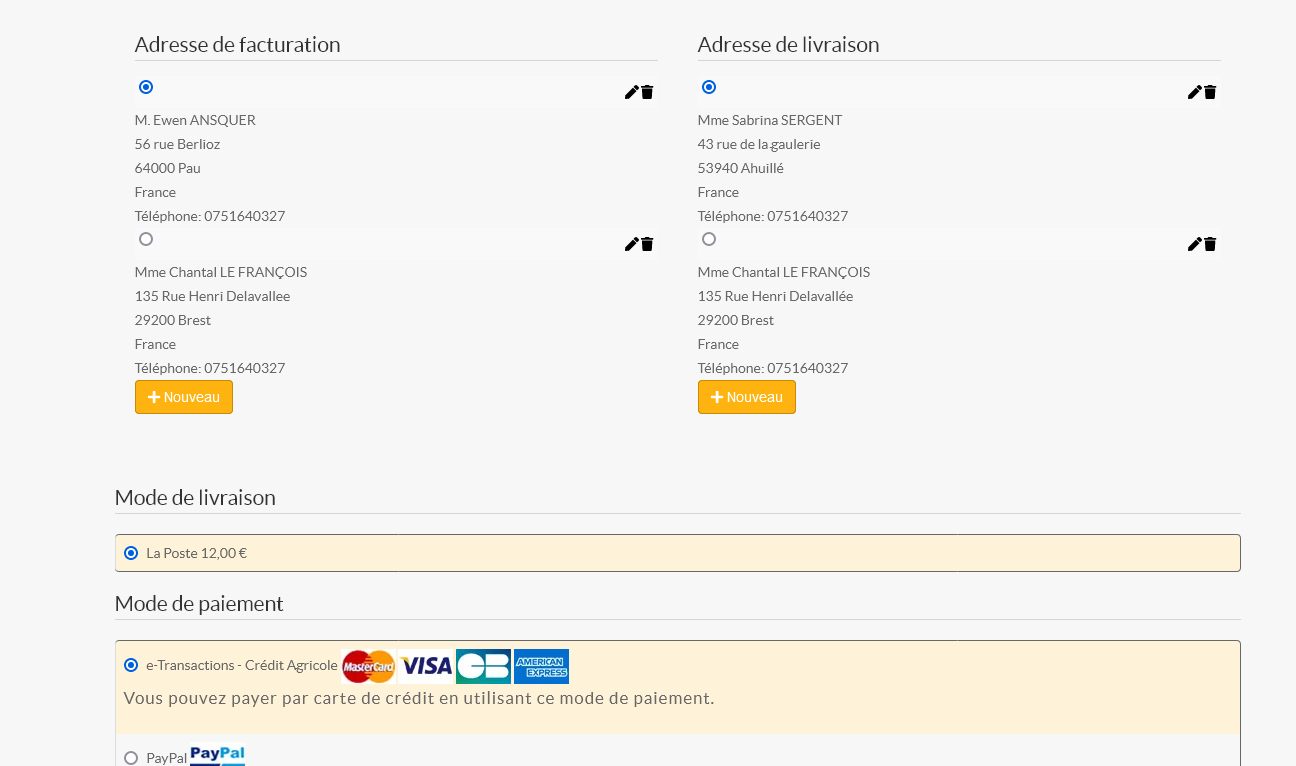Add new delivery address with Nouveau
The height and width of the screenshot is (766, 1296).
pyautogui.click(x=747, y=397)
